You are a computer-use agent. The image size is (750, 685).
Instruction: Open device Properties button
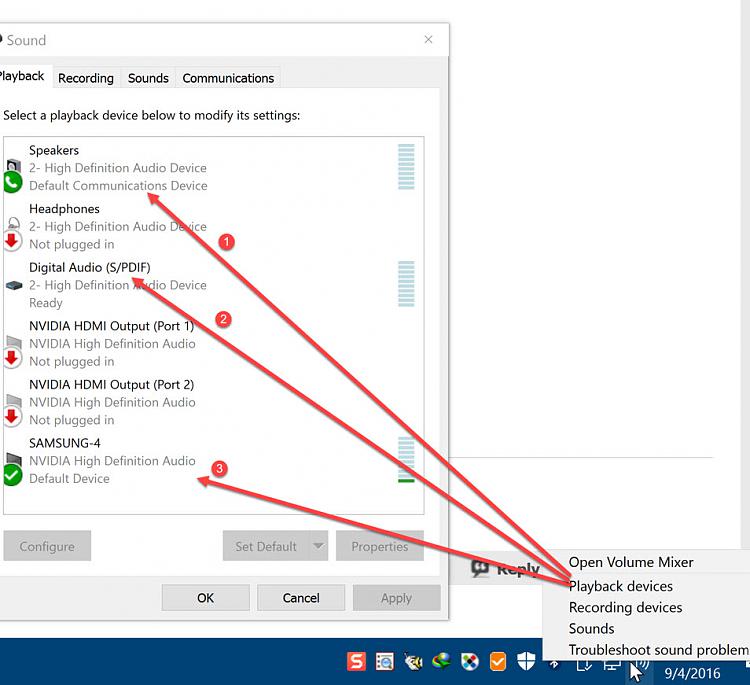pos(380,546)
